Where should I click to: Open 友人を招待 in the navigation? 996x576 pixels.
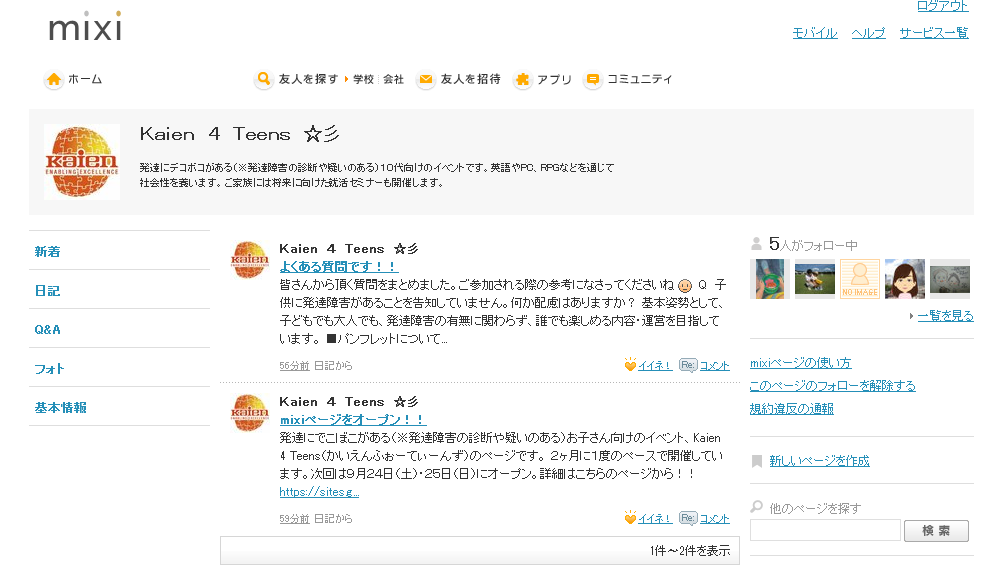tap(471, 79)
